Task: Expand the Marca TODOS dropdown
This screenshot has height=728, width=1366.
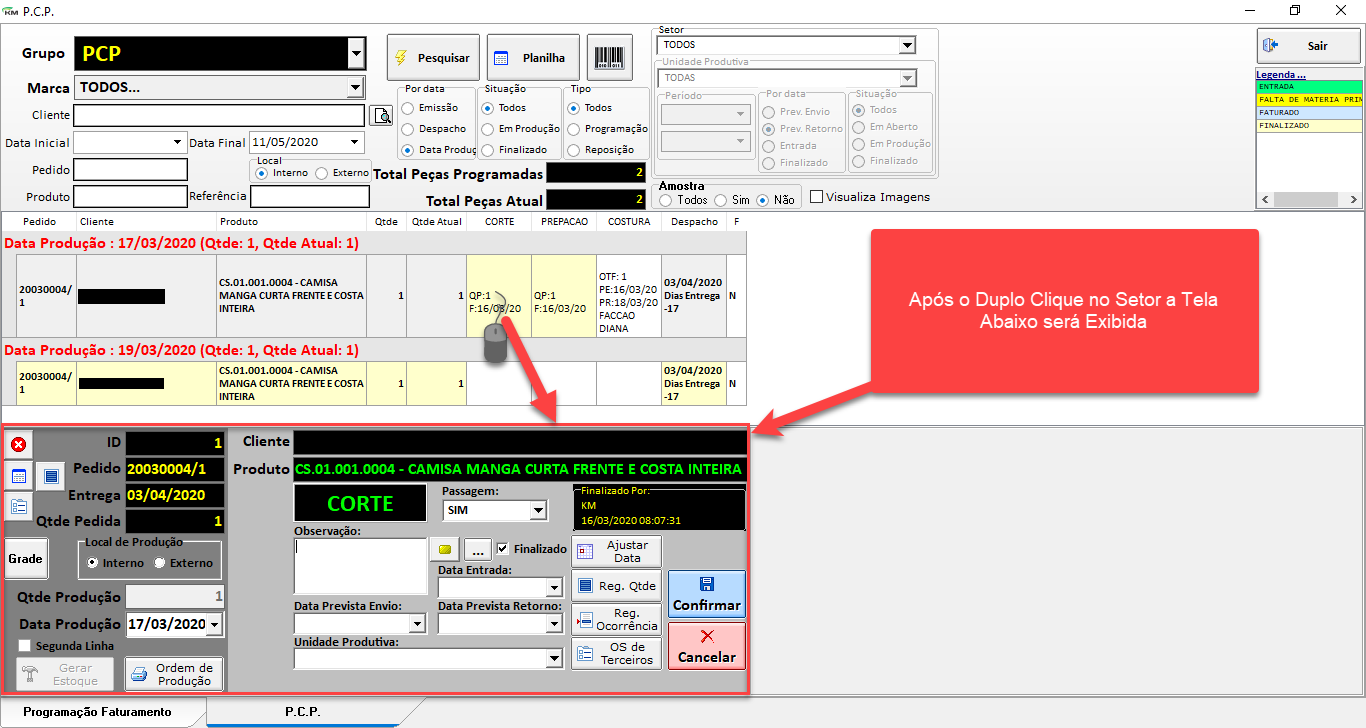Action: click(355, 88)
